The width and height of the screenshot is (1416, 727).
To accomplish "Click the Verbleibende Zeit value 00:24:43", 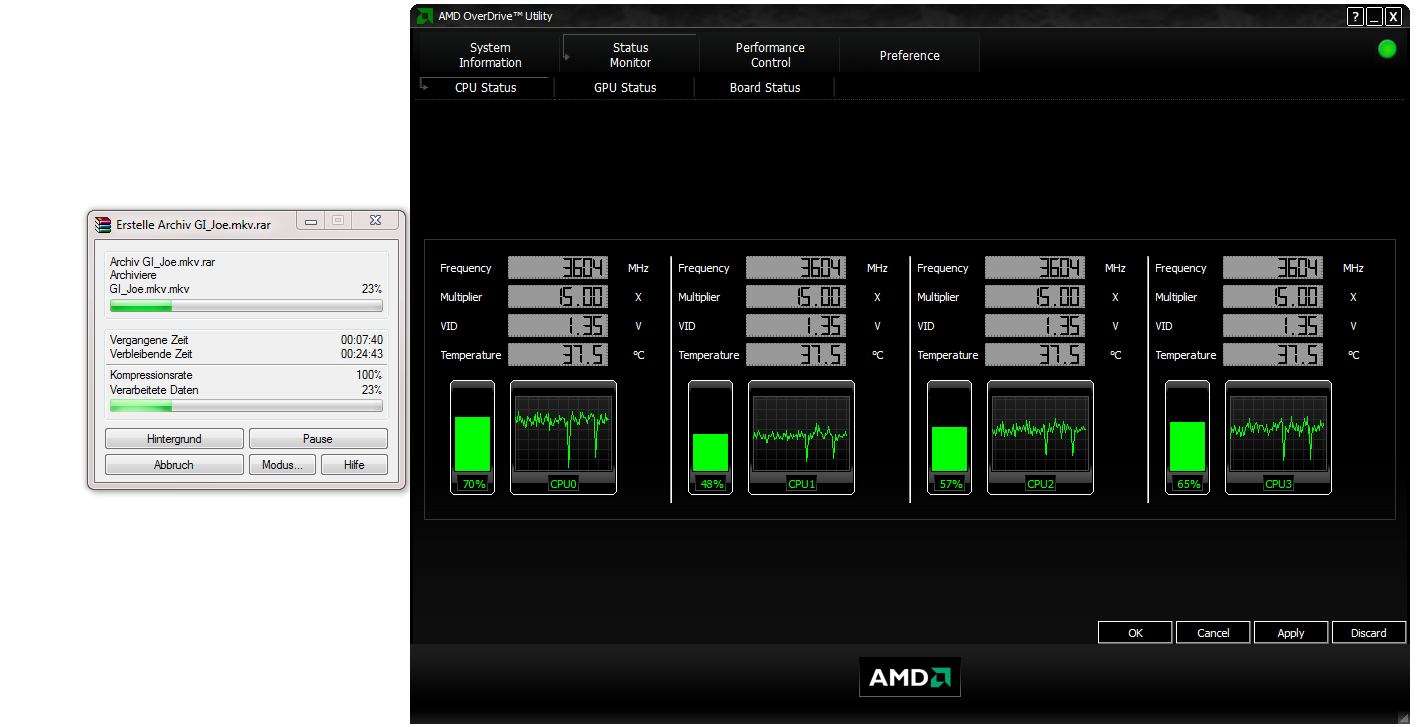I will coord(361,354).
